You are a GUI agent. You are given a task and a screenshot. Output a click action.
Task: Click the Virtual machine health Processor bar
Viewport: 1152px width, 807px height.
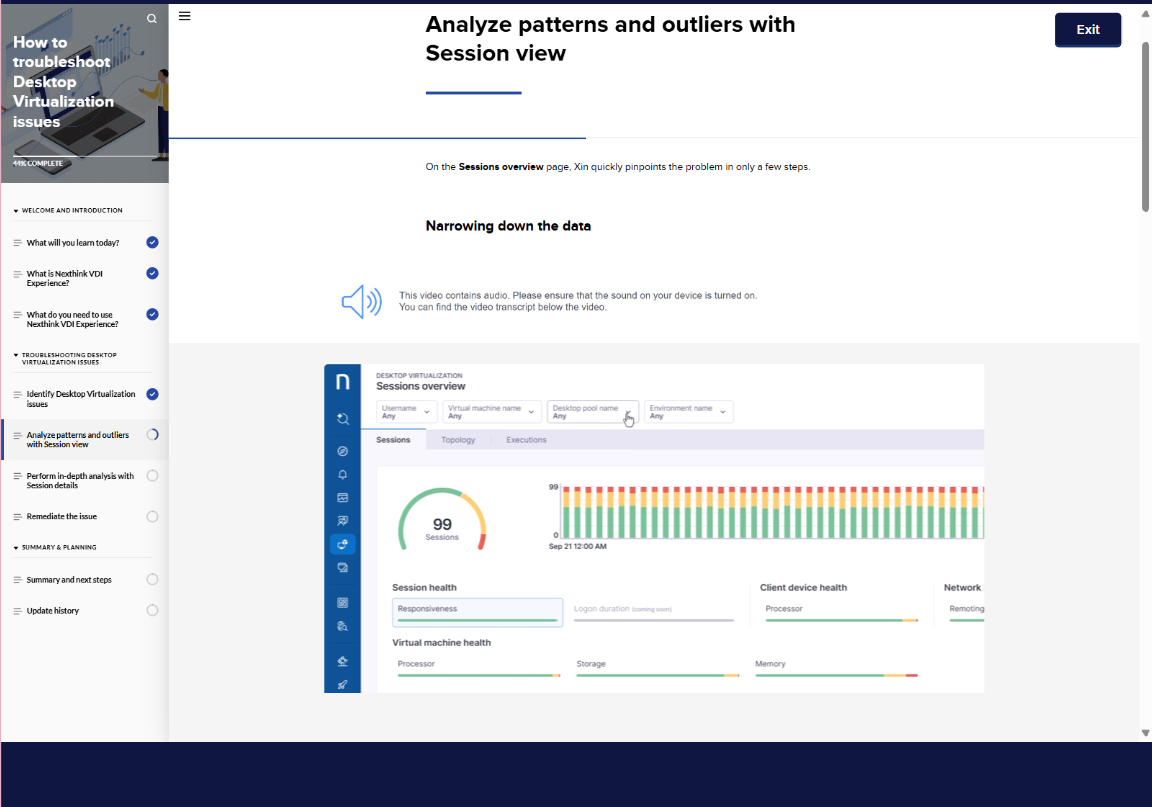click(x=479, y=675)
